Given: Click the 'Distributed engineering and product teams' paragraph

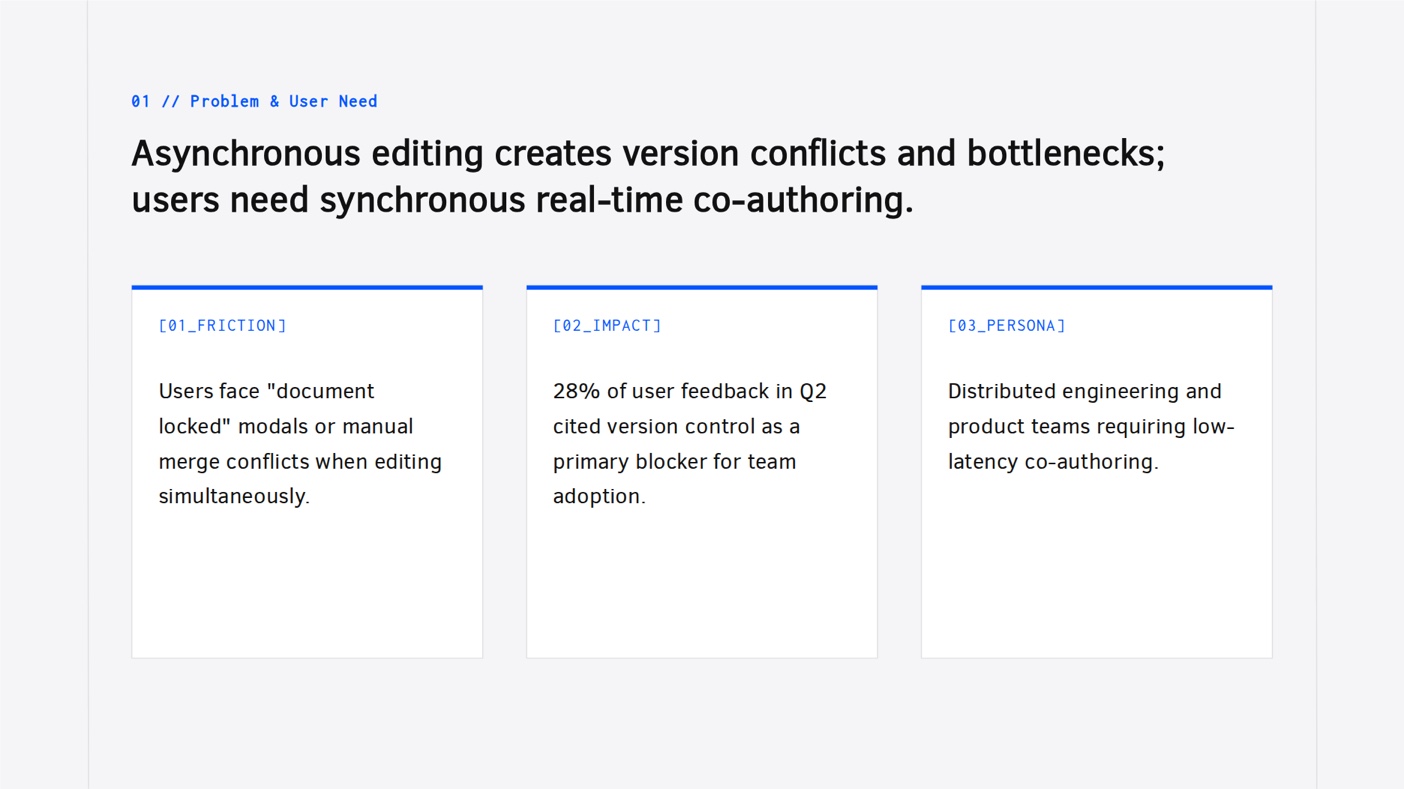Looking at the screenshot, I should pyautogui.click(x=1091, y=426).
